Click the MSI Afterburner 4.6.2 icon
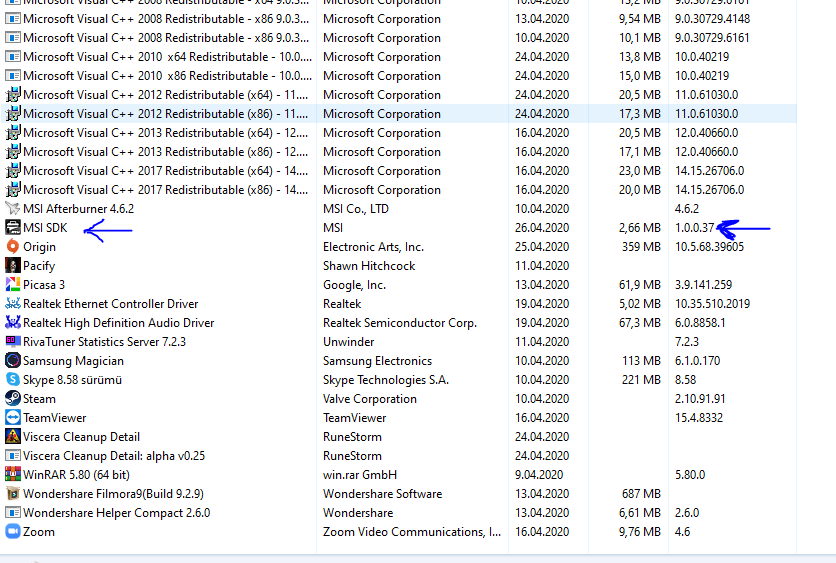 click(x=13, y=208)
